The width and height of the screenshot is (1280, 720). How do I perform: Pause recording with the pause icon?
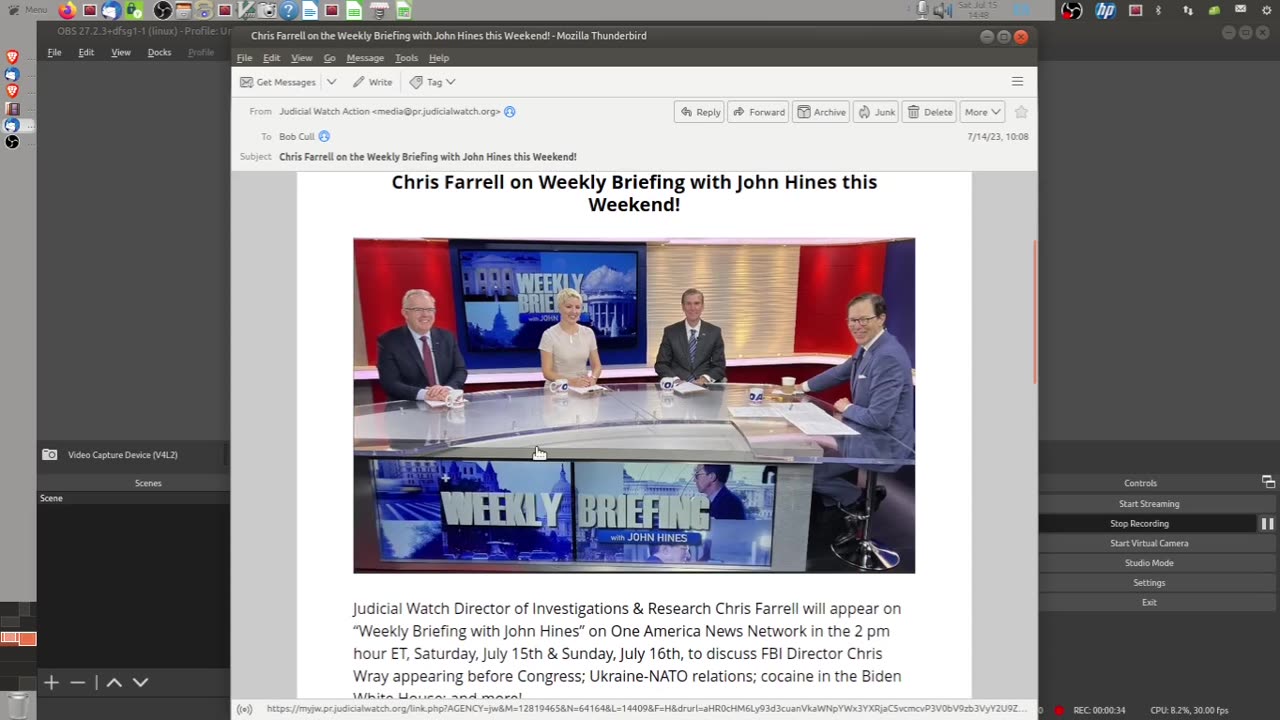tap(1267, 523)
